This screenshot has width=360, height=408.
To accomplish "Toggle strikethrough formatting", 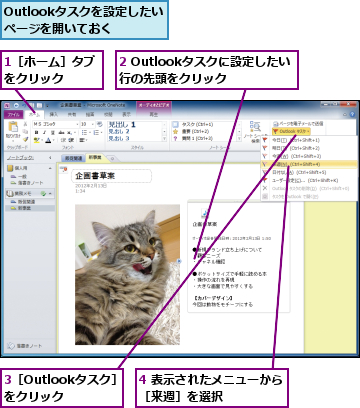I will click(x=61, y=132).
